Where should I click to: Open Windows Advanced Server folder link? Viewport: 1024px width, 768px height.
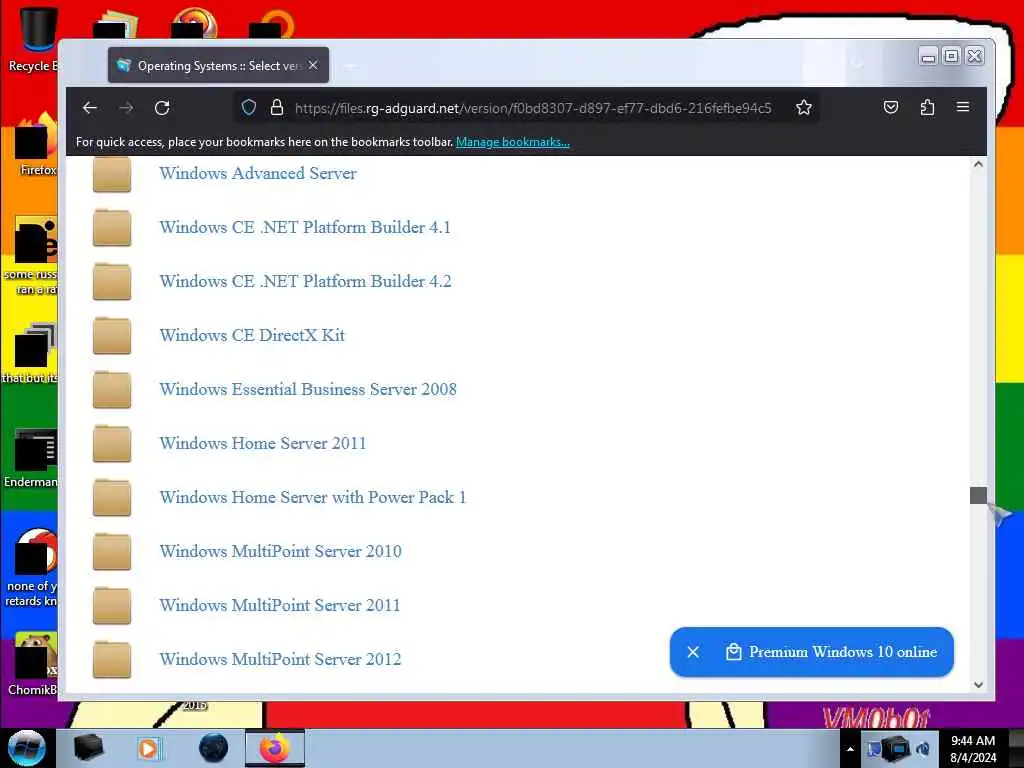(258, 173)
